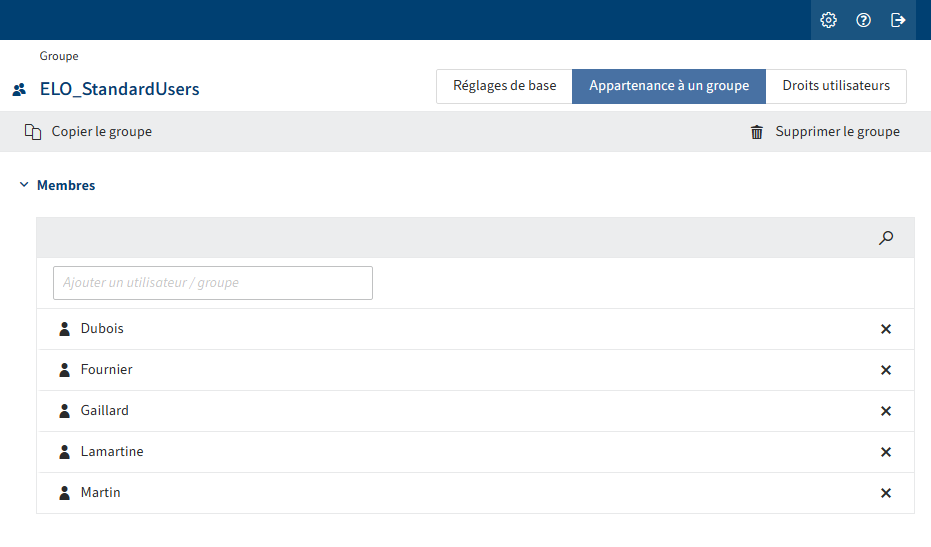Screen dimensions: 931x547
Task: Open the Droits utilisateurs tab
Action: click(836, 86)
